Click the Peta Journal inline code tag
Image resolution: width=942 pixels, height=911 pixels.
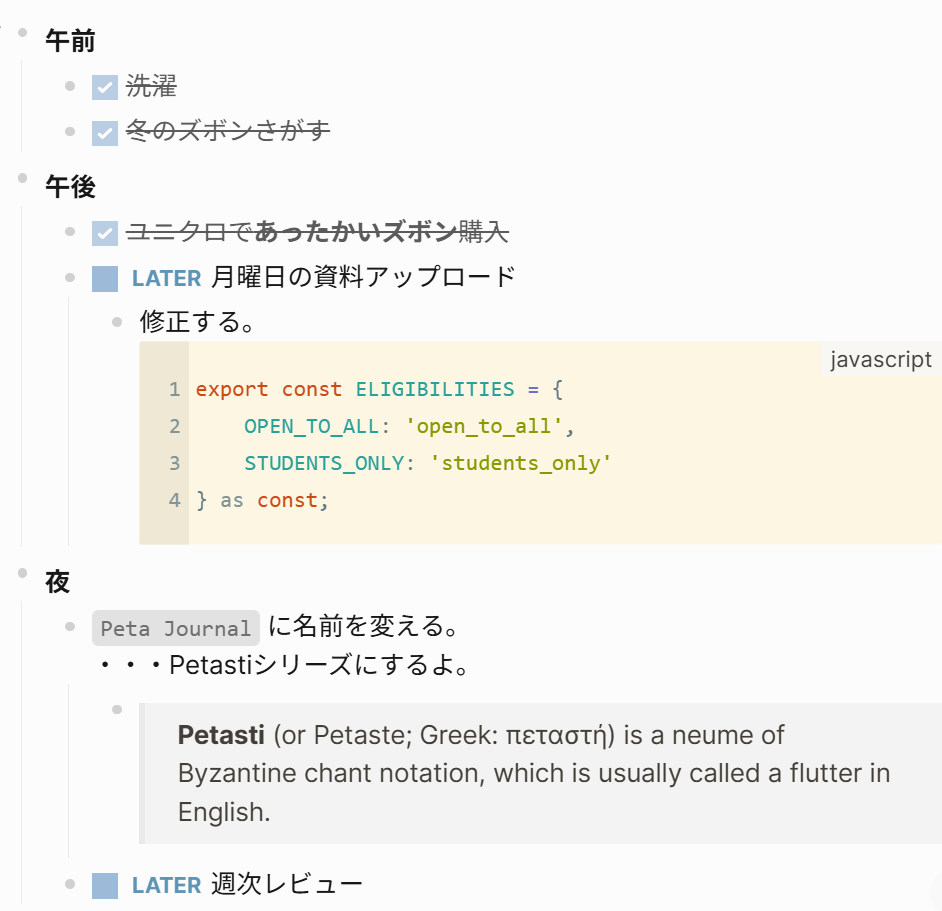pyautogui.click(x=175, y=628)
